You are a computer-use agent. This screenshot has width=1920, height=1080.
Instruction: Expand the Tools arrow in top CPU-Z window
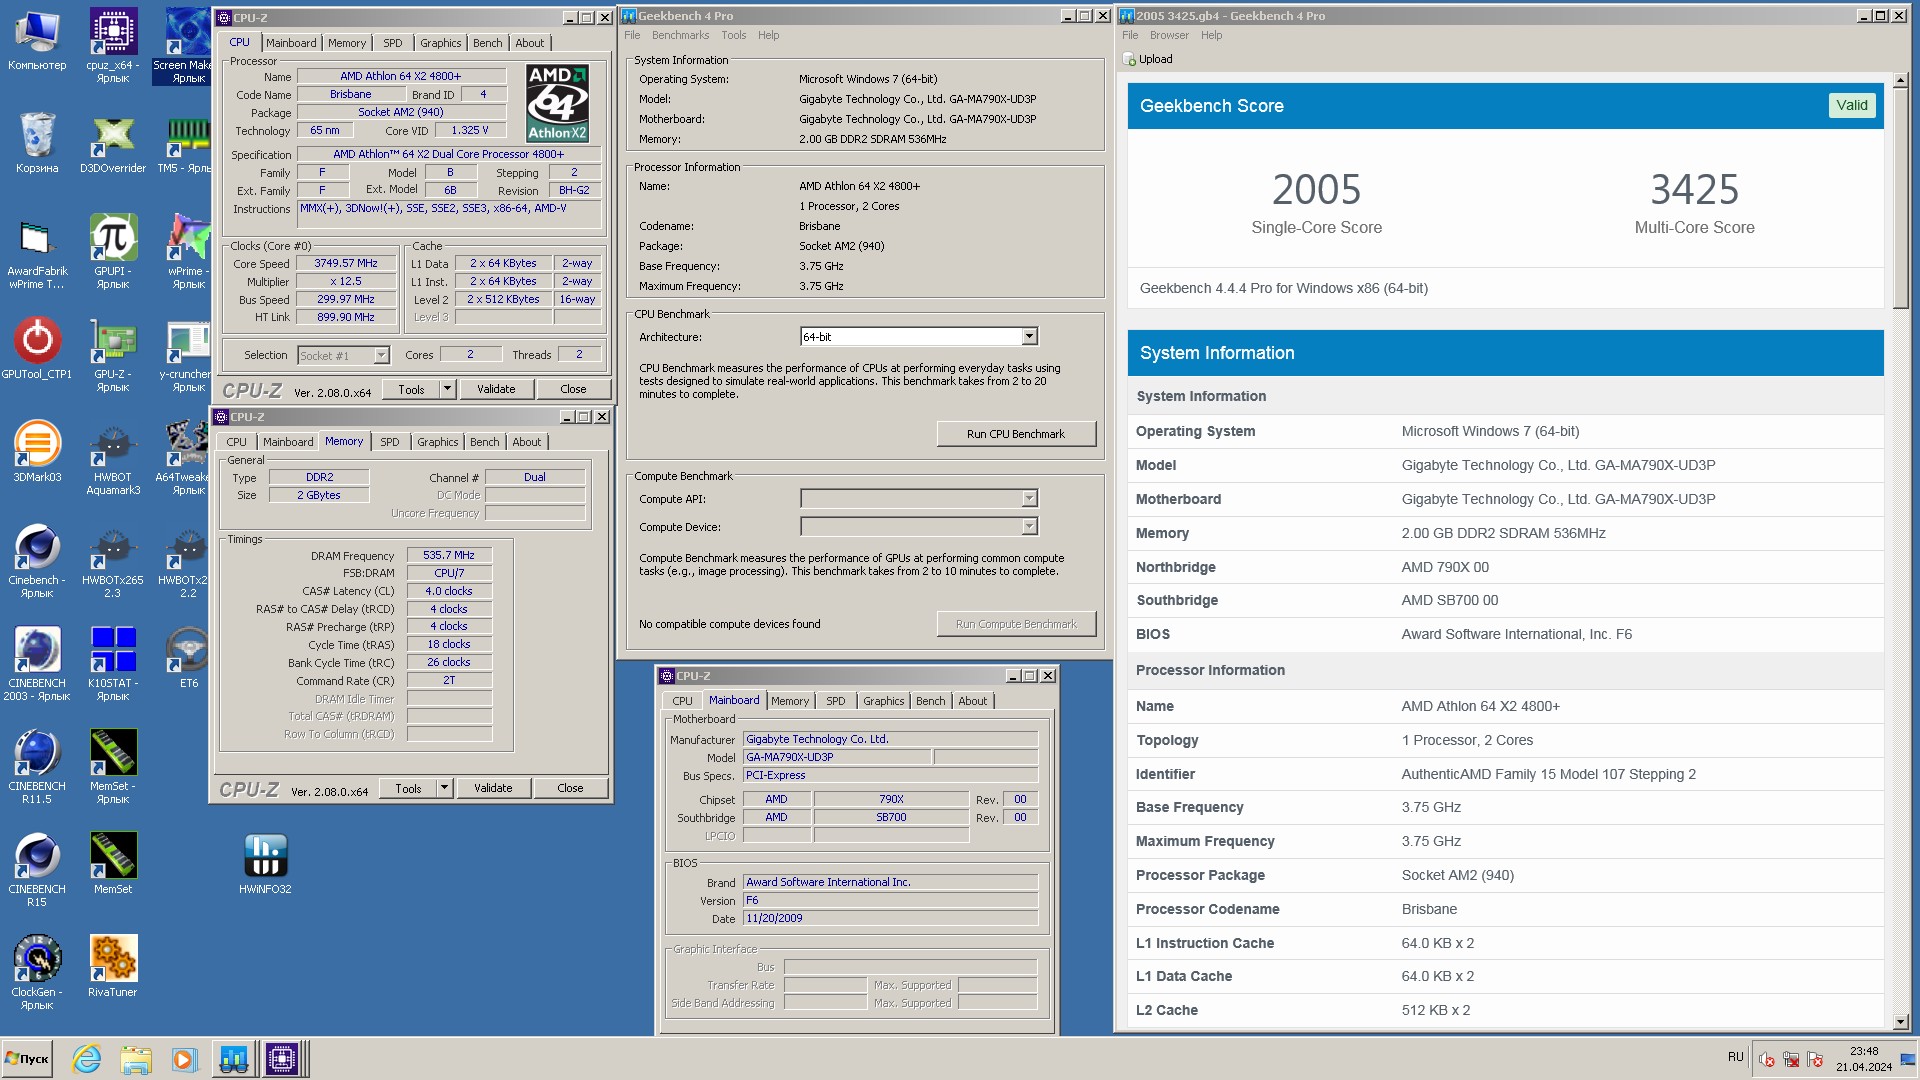point(447,389)
